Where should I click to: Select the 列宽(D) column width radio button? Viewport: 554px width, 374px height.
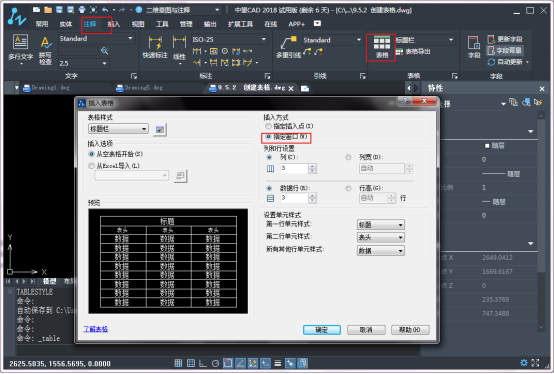[348, 157]
